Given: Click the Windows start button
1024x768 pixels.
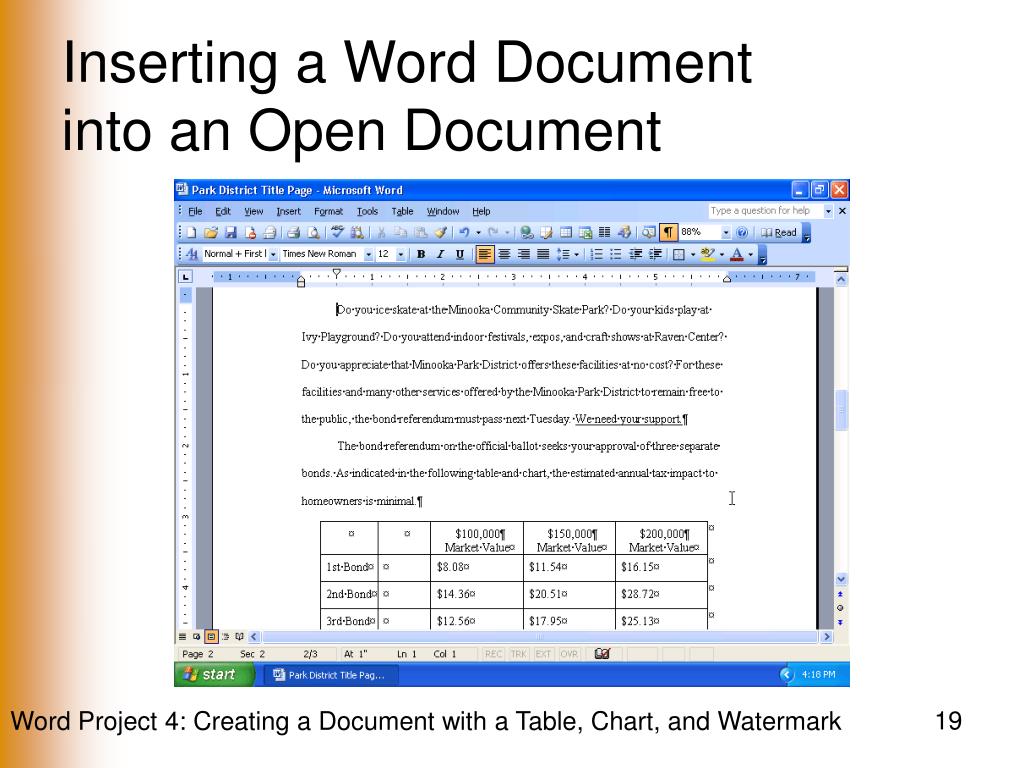Looking at the screenshot, I should 214,675.
